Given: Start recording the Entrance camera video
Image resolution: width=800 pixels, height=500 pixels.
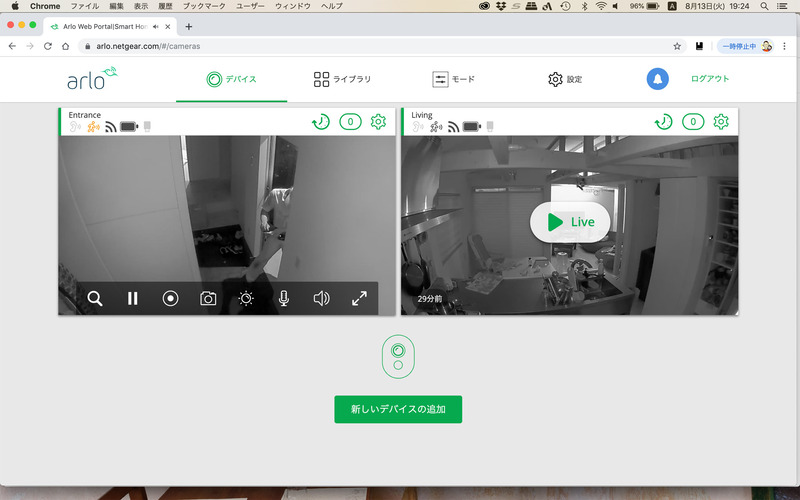Looking at the screenshot, I should (x=170, y=298).
